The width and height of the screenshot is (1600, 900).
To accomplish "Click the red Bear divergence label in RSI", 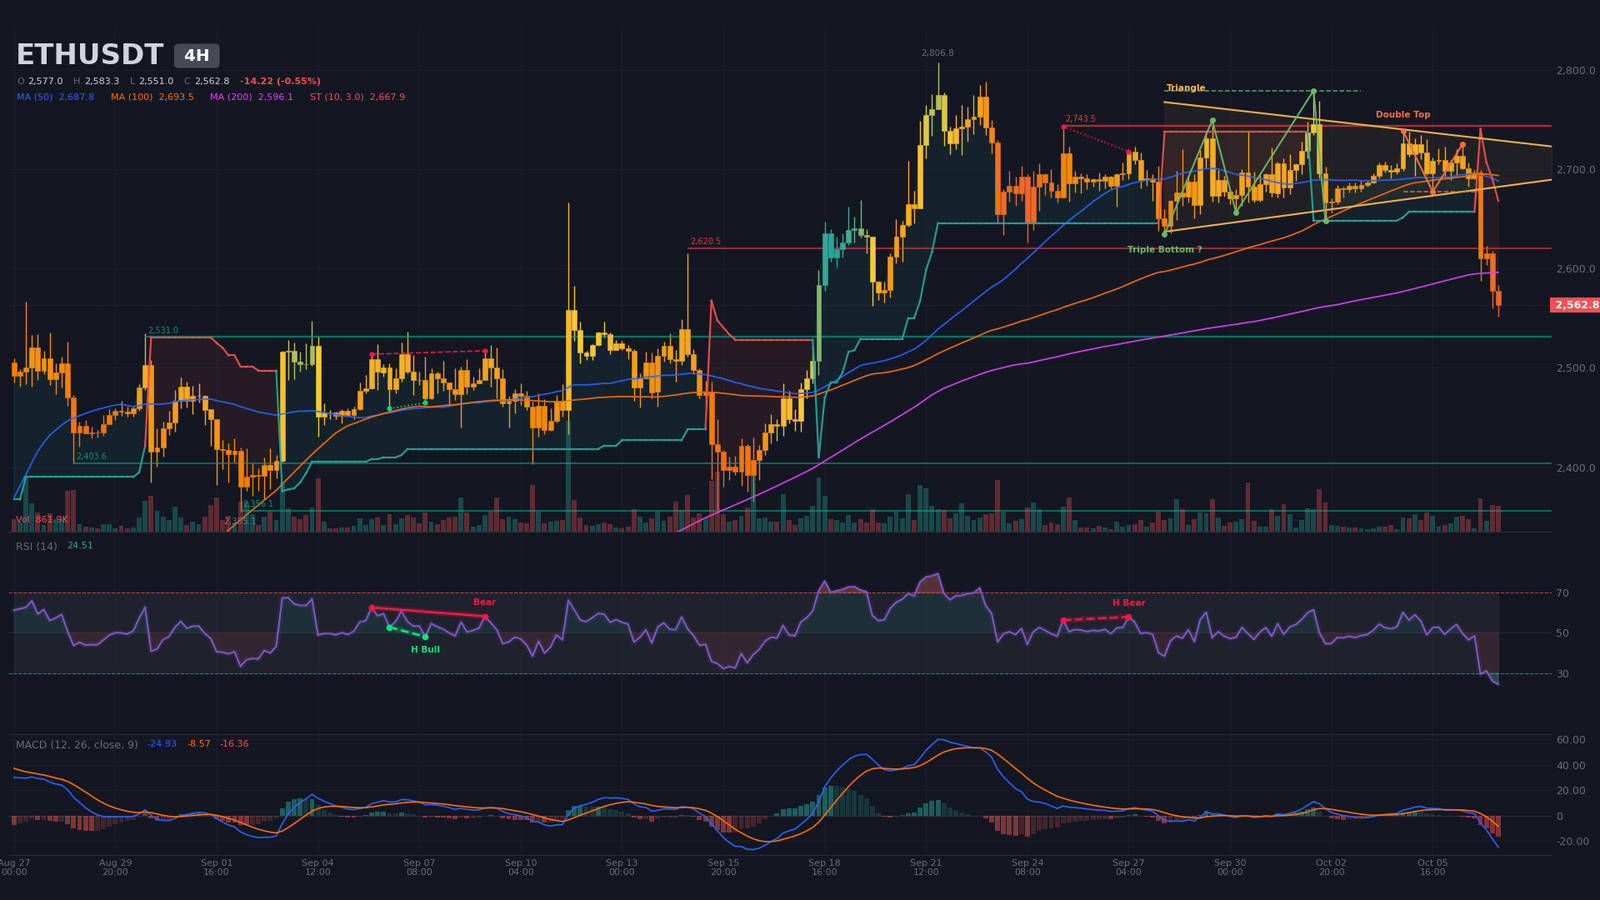I will 484,602.
